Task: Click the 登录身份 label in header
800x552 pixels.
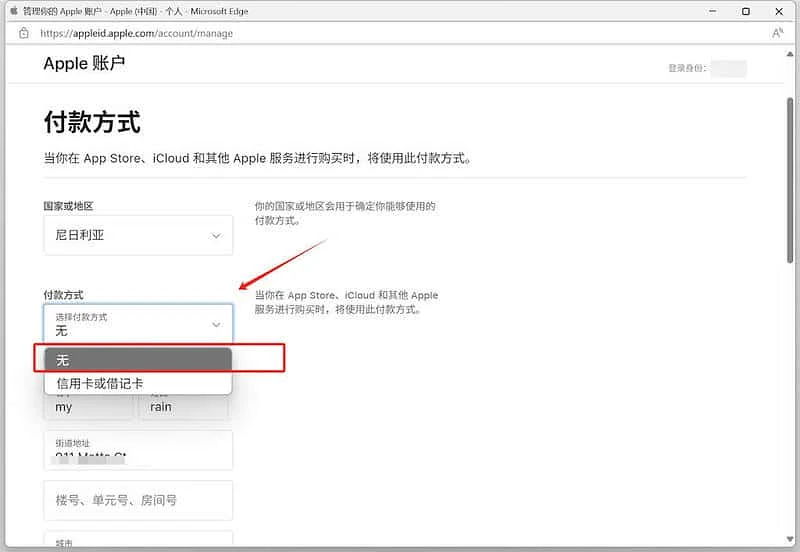Action: (x=687, y=68)
